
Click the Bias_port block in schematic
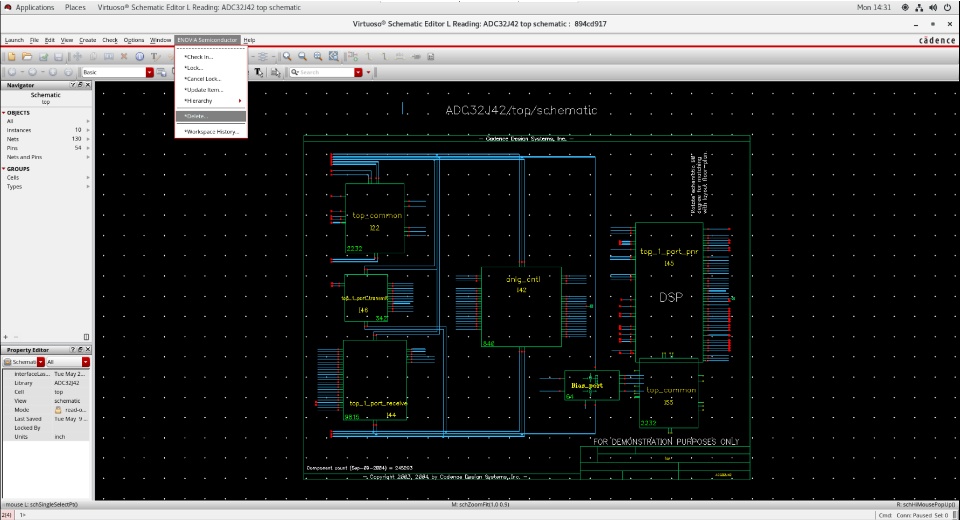[x=591, y=386]
